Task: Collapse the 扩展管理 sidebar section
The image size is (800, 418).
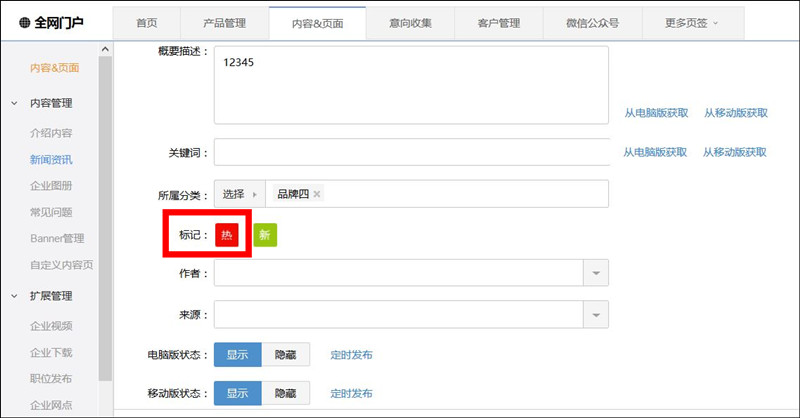Action: click(14, 296)
